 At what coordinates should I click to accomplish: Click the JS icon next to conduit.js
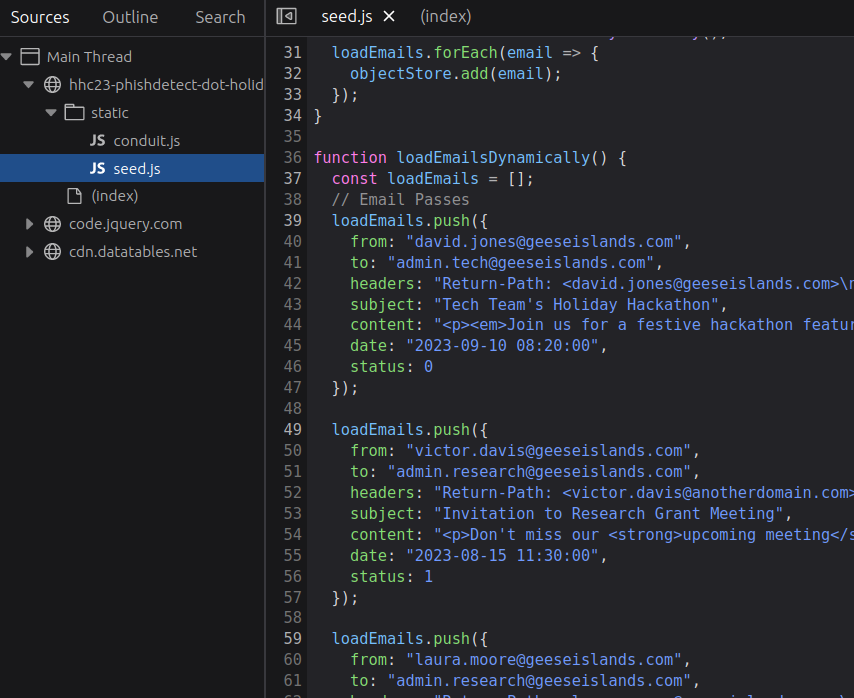pyautogui.click(x=97, y=141)
